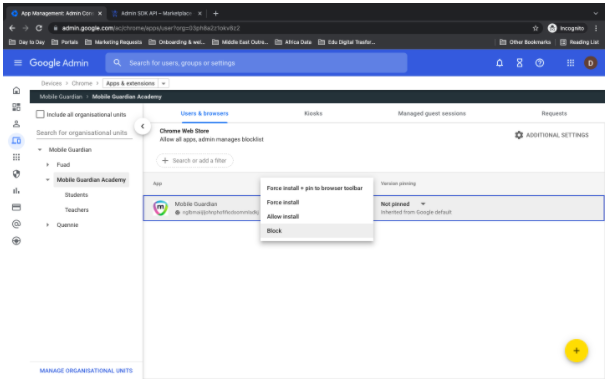Open a new browser tab
Screen dimensions: 606x381
pyautogui.click(x=216, y=14)
